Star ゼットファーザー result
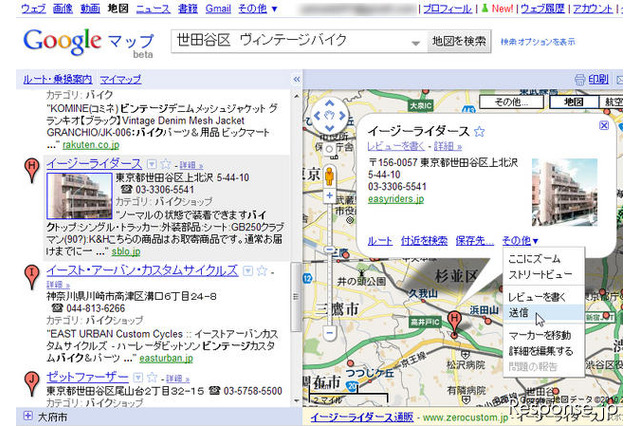The height and width of the screenshot is (426, 640). click(x=152, y=377)
